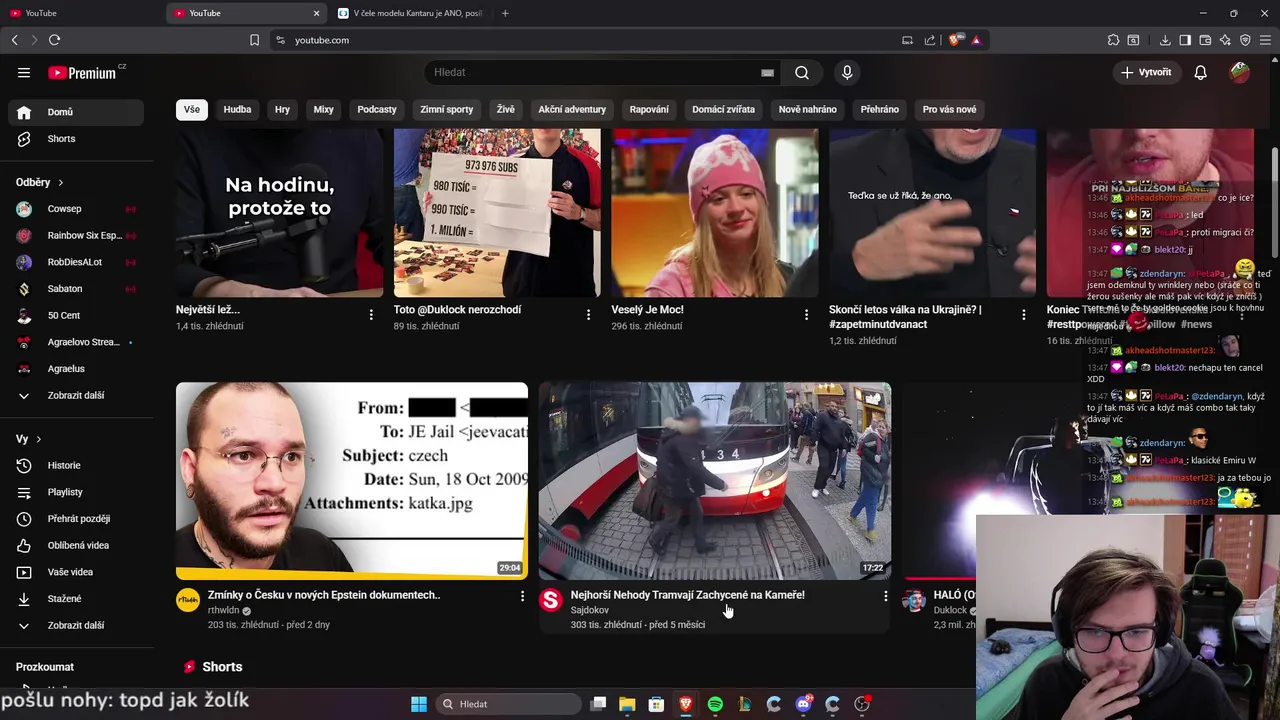Screen dimensions: 1280x720
Task: Open a new browser tab with the plus button
Action: point(505,13)
